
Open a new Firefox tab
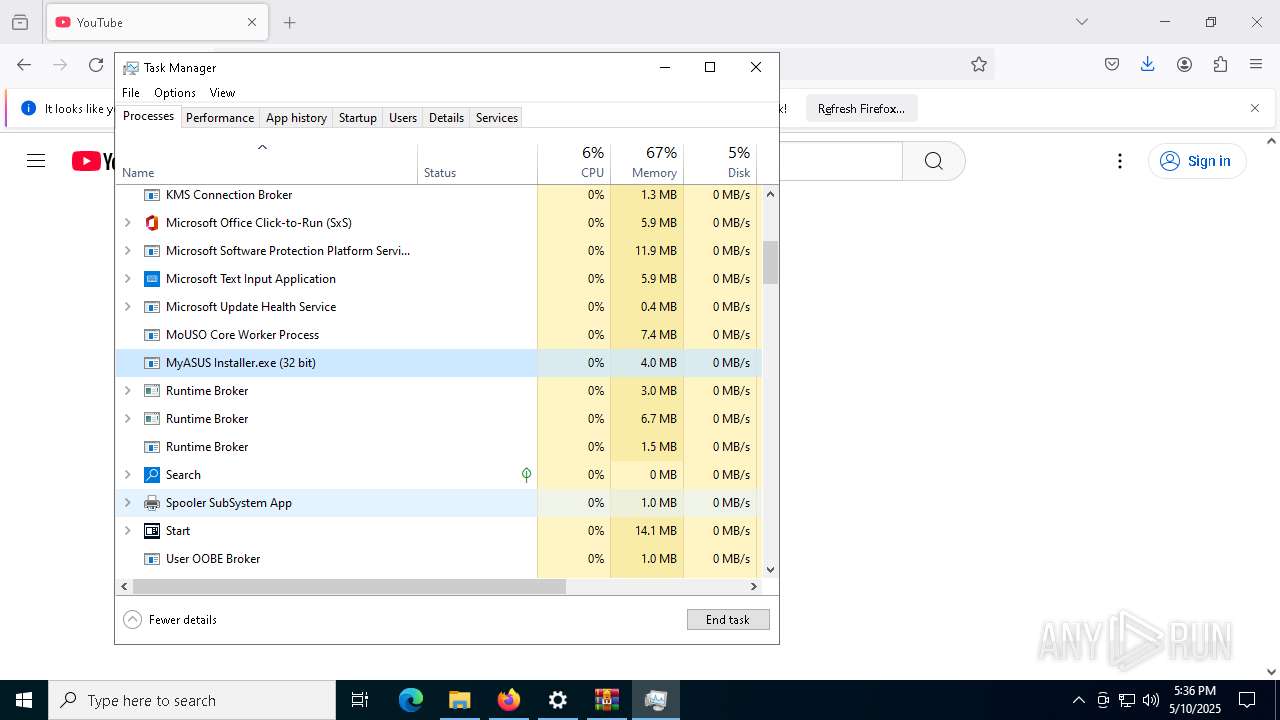pos(289,22)
